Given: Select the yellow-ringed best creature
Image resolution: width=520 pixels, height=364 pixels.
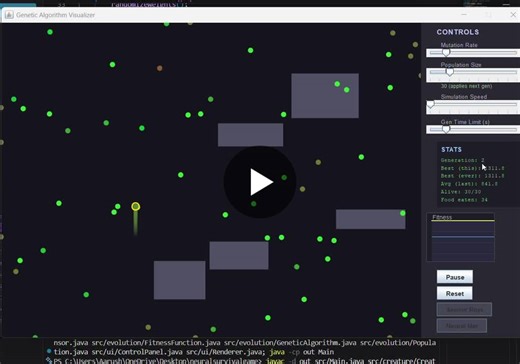Looking at the screenshot, I should pos(135,207).
